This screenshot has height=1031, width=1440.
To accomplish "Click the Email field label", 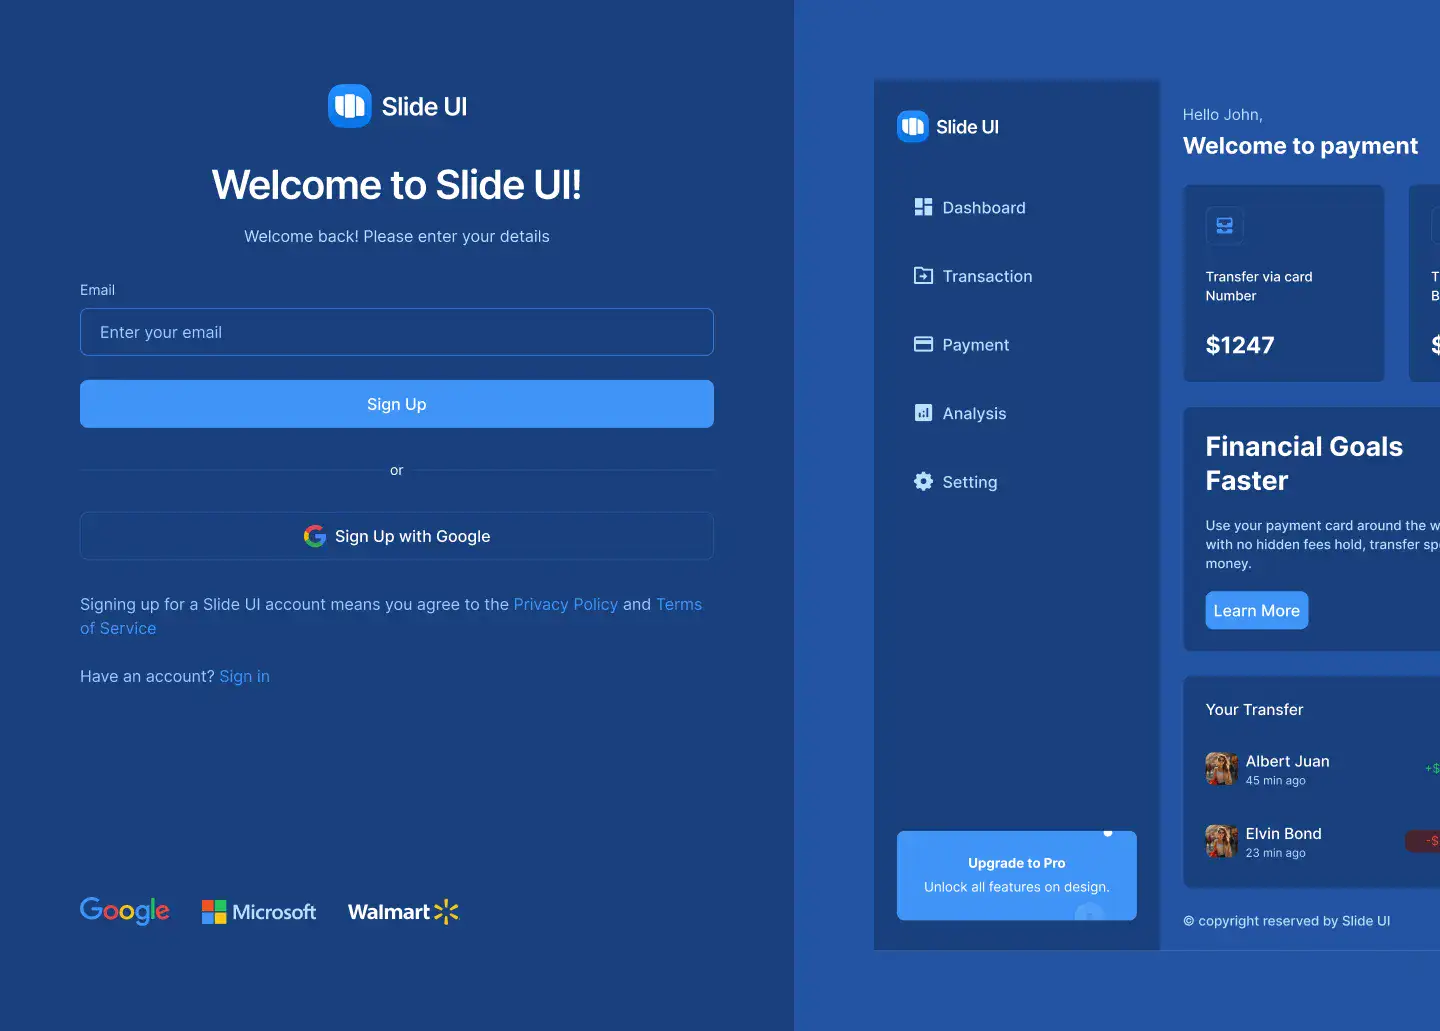I will pos(98,290).
